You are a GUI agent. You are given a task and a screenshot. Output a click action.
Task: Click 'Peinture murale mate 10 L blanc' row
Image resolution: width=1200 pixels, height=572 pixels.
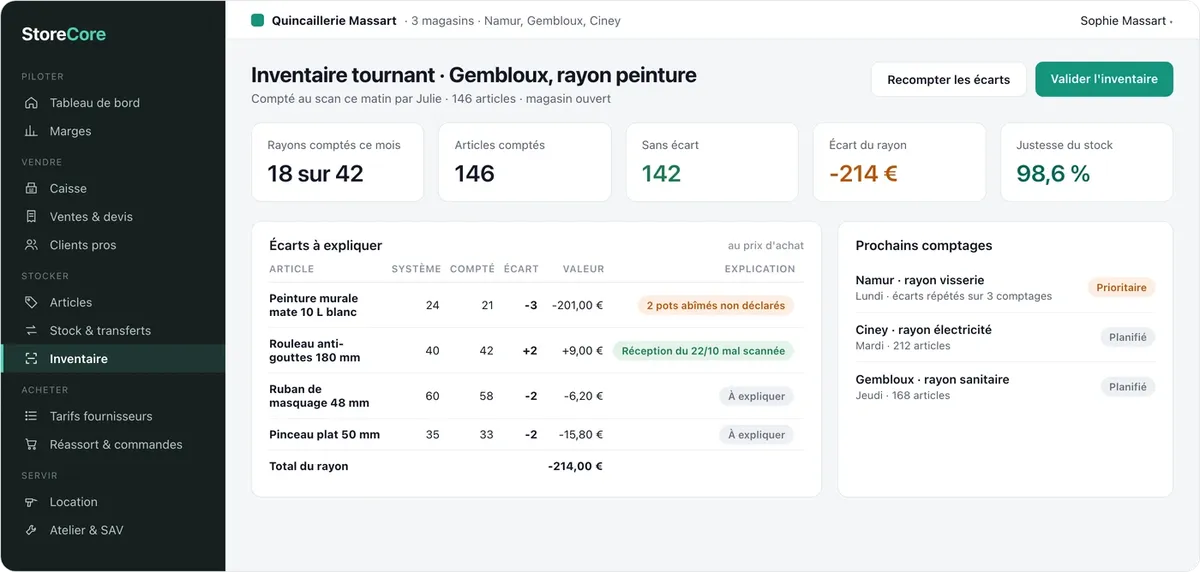coord(536,305)
